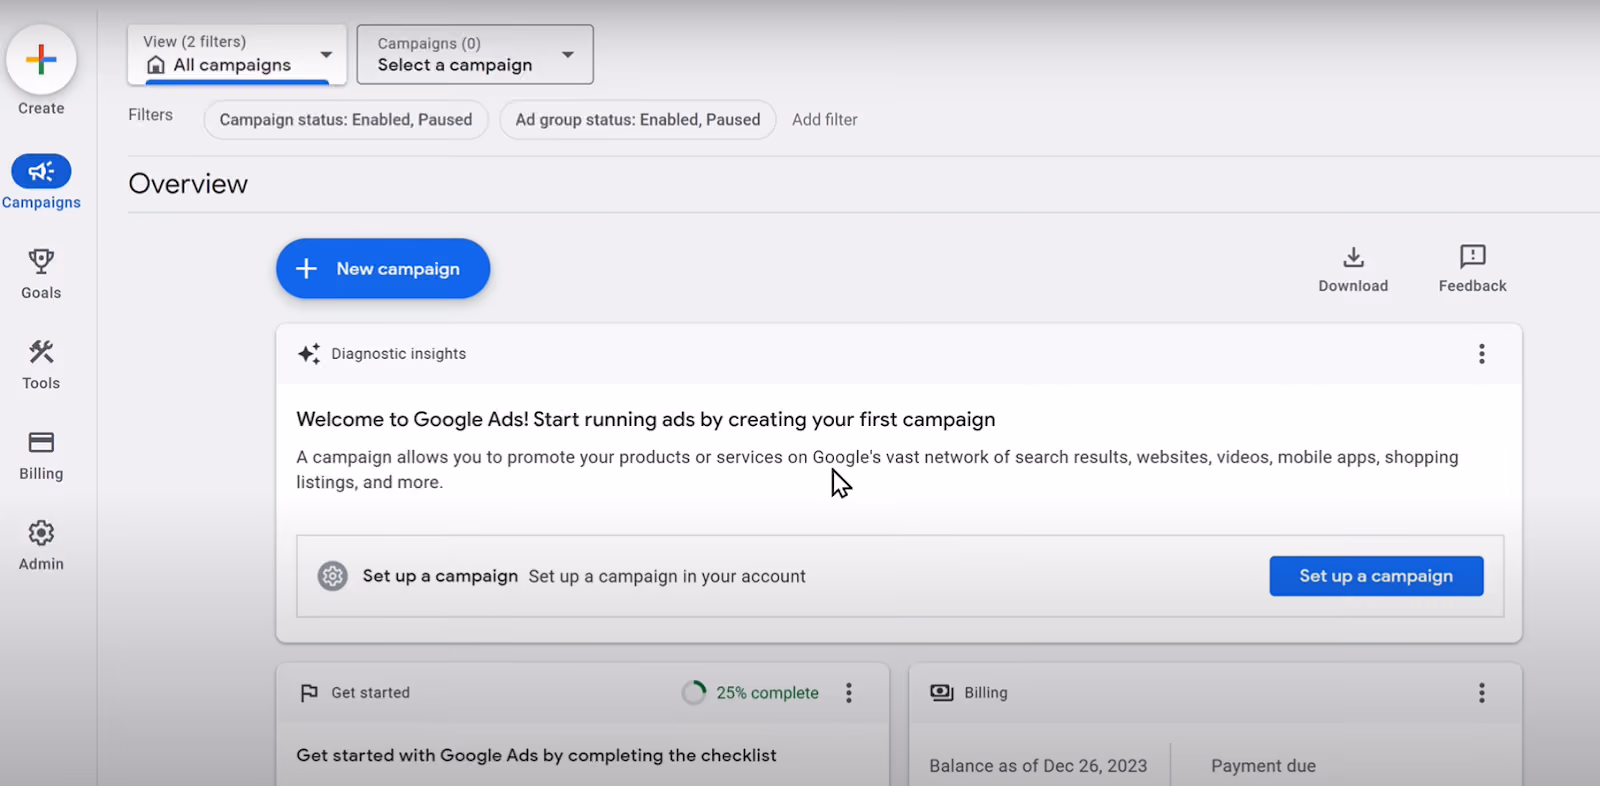Open the Billing card icon in sidebar
Image resolution: width=1600 pixels, height=786 pixels.
pyautogui.click(x=41, y=442)
